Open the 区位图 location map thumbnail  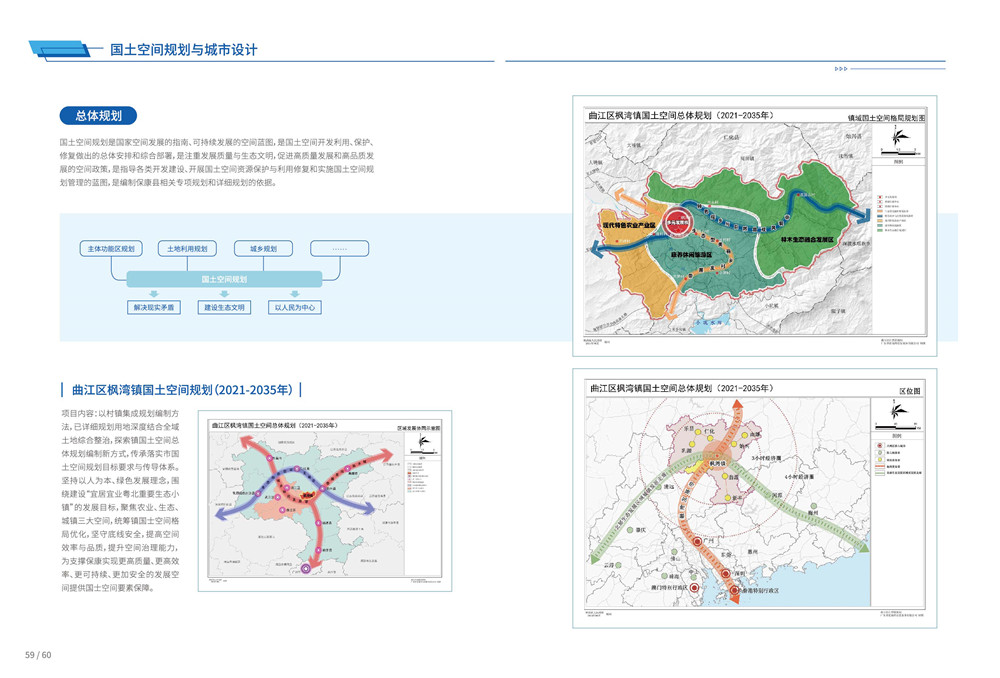coord(755,498)
